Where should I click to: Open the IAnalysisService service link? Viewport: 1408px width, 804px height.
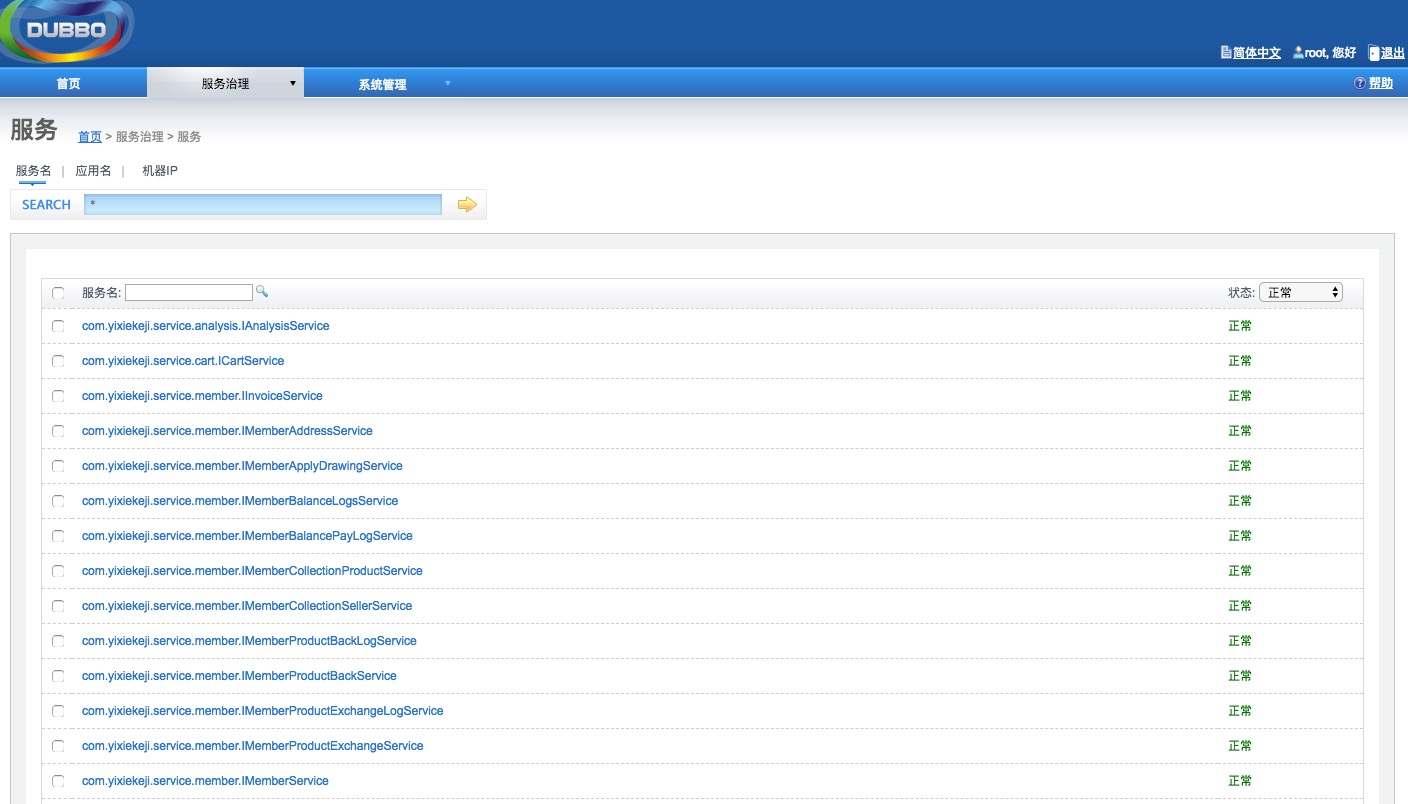tap(205, 326)
